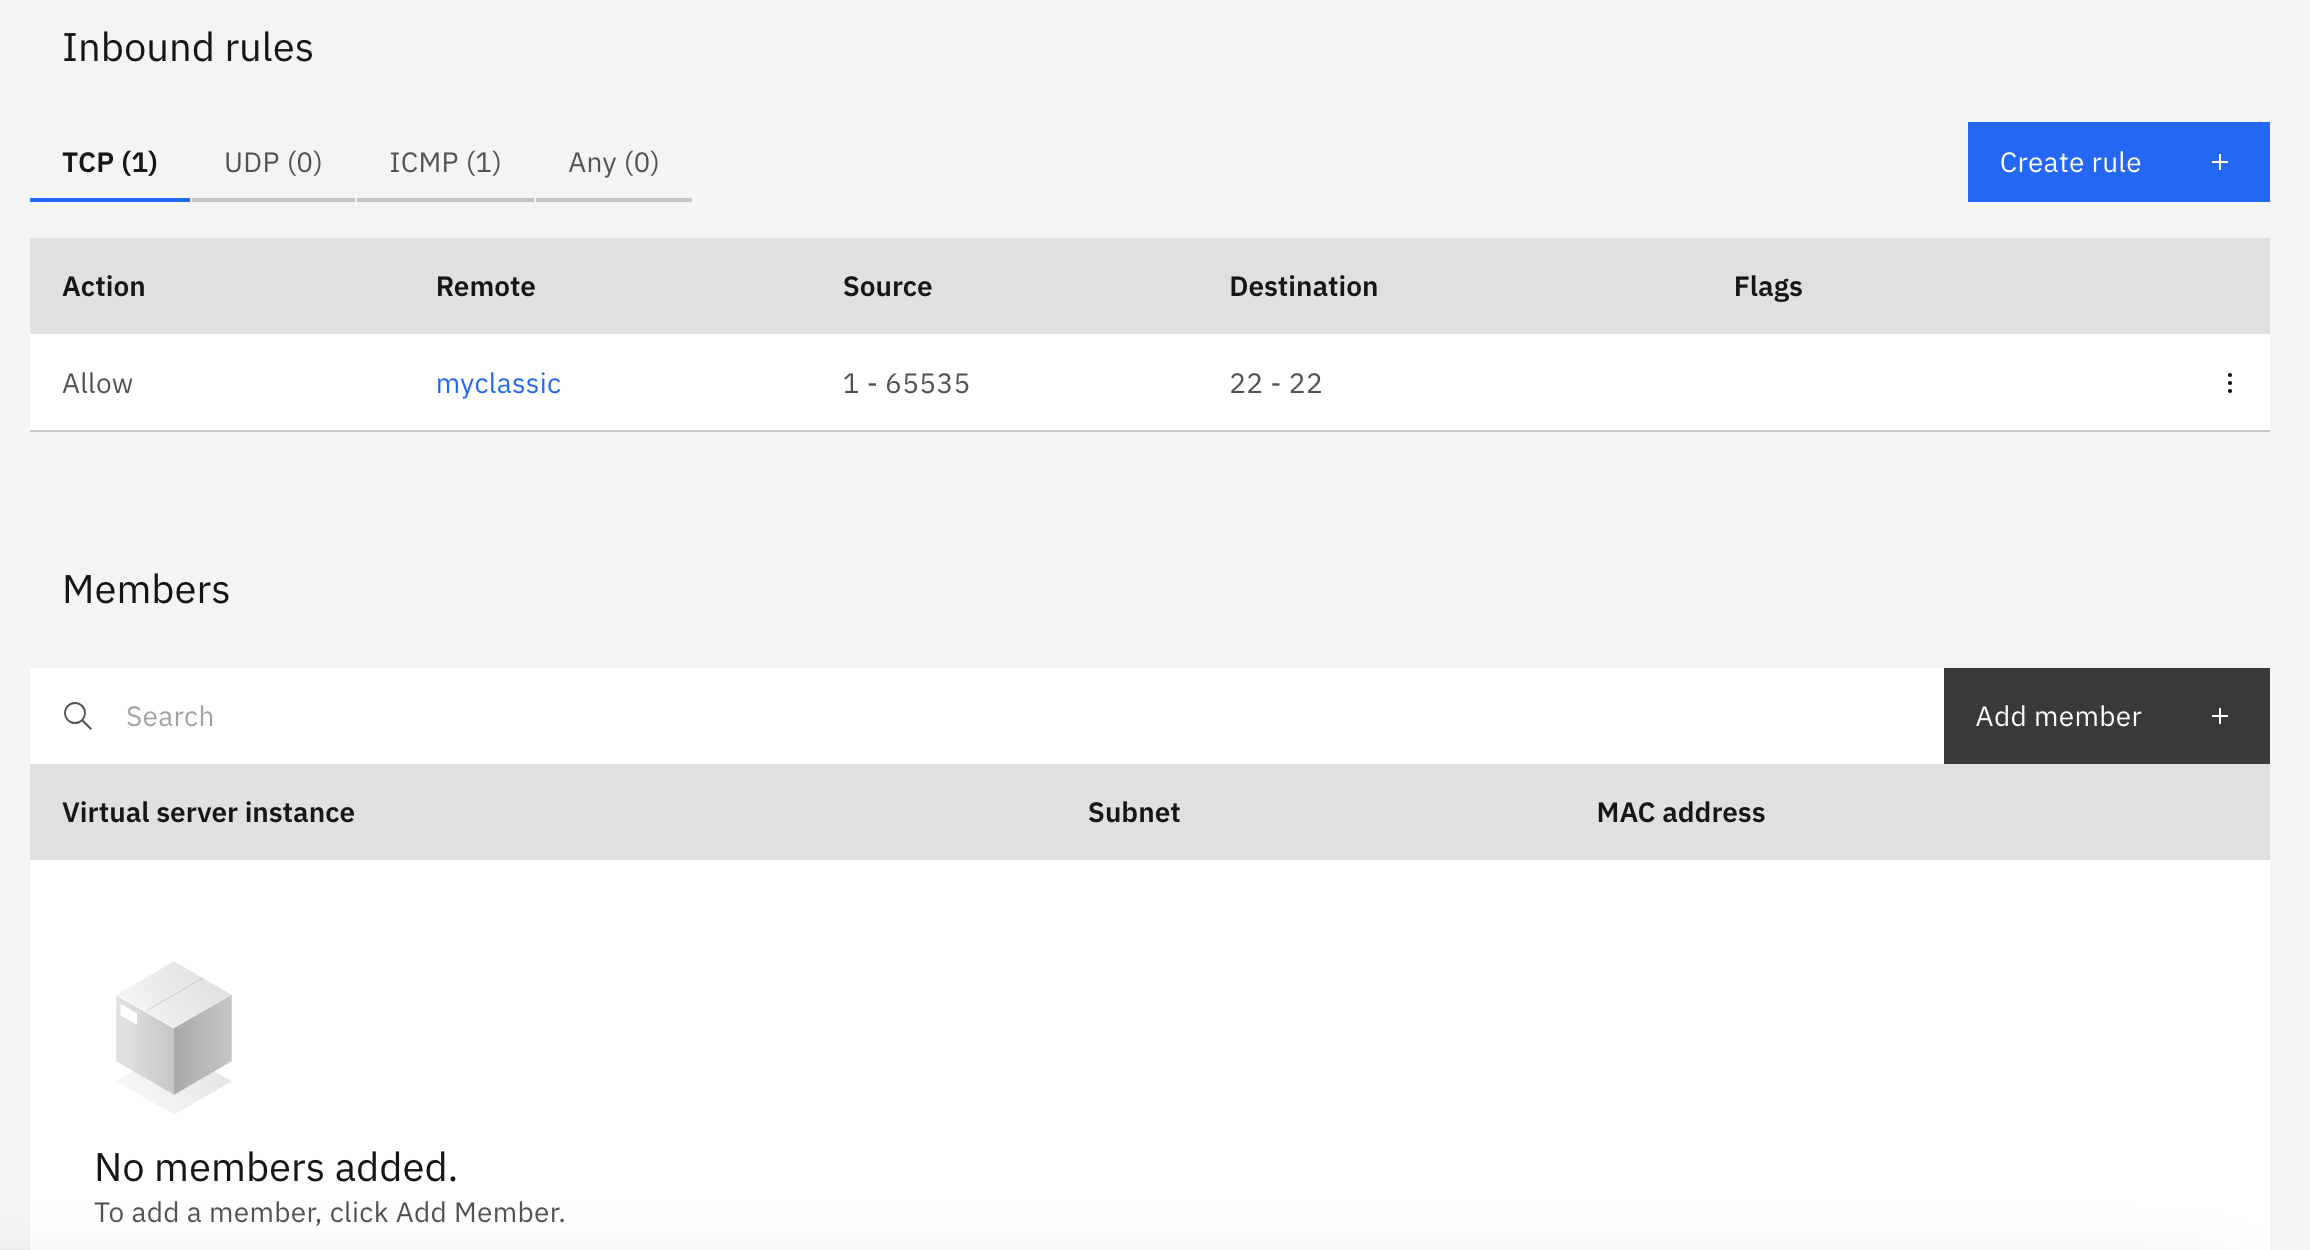Image resolution: width=2310 pixels, height=1250 pixels.
Task: Open the myclassic remote link
Action: pyautogui.click(x=498, y=383)
